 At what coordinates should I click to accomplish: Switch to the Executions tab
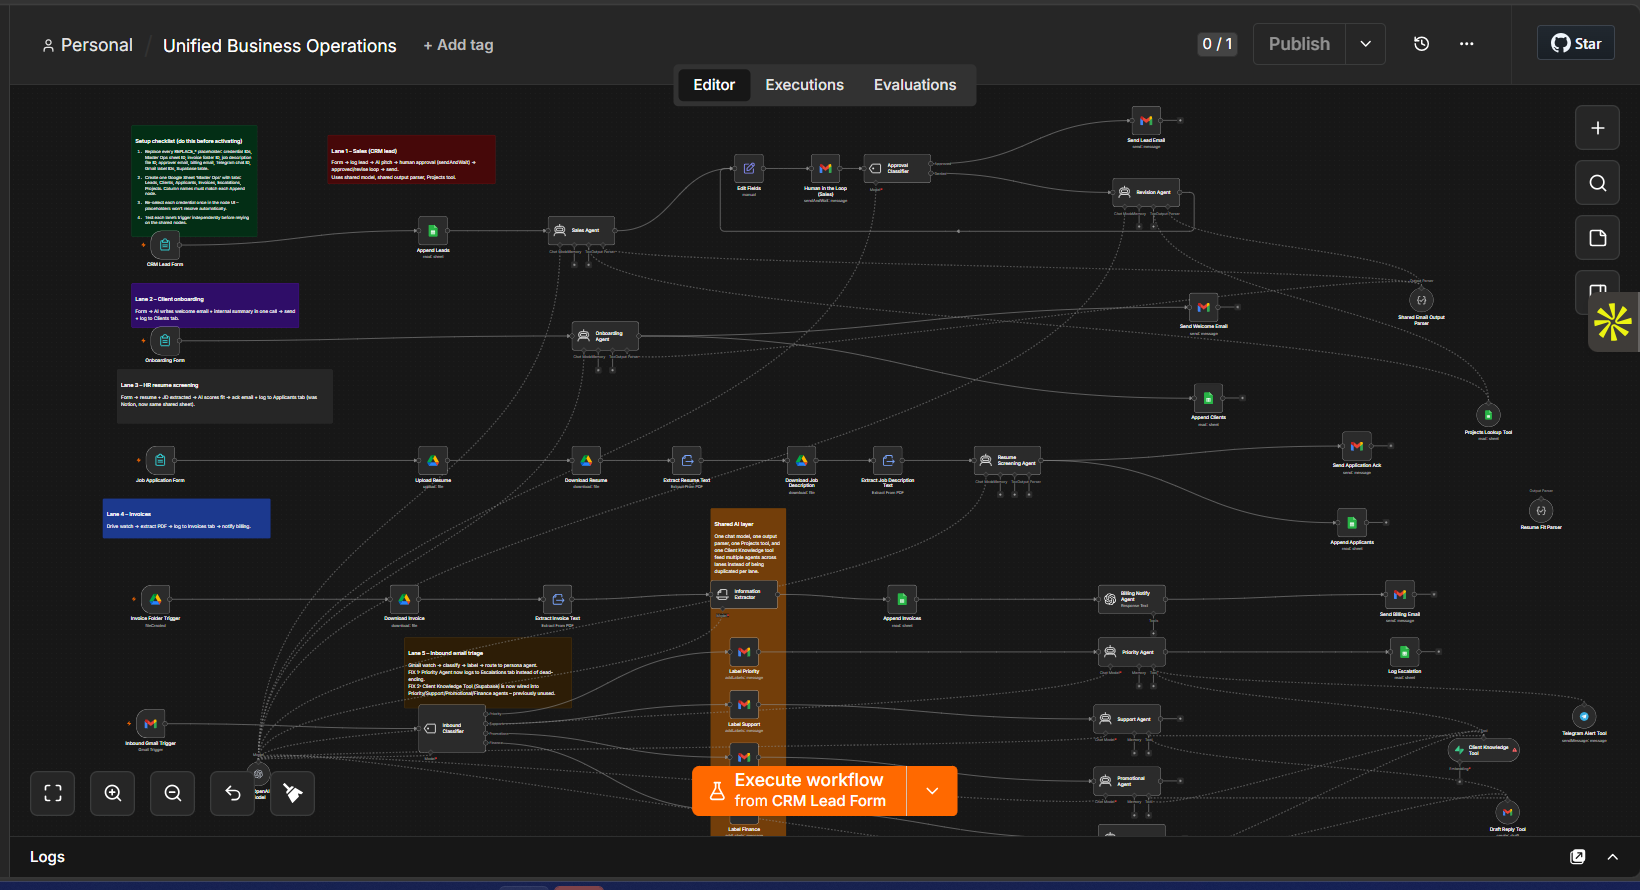804,85
